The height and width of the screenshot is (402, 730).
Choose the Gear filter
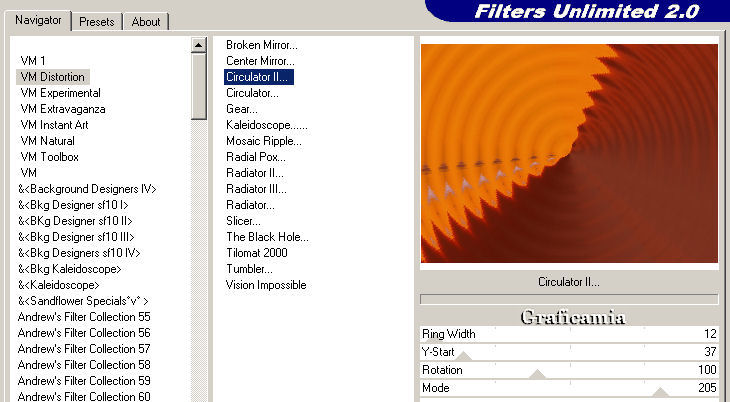(x=241, y=109)
